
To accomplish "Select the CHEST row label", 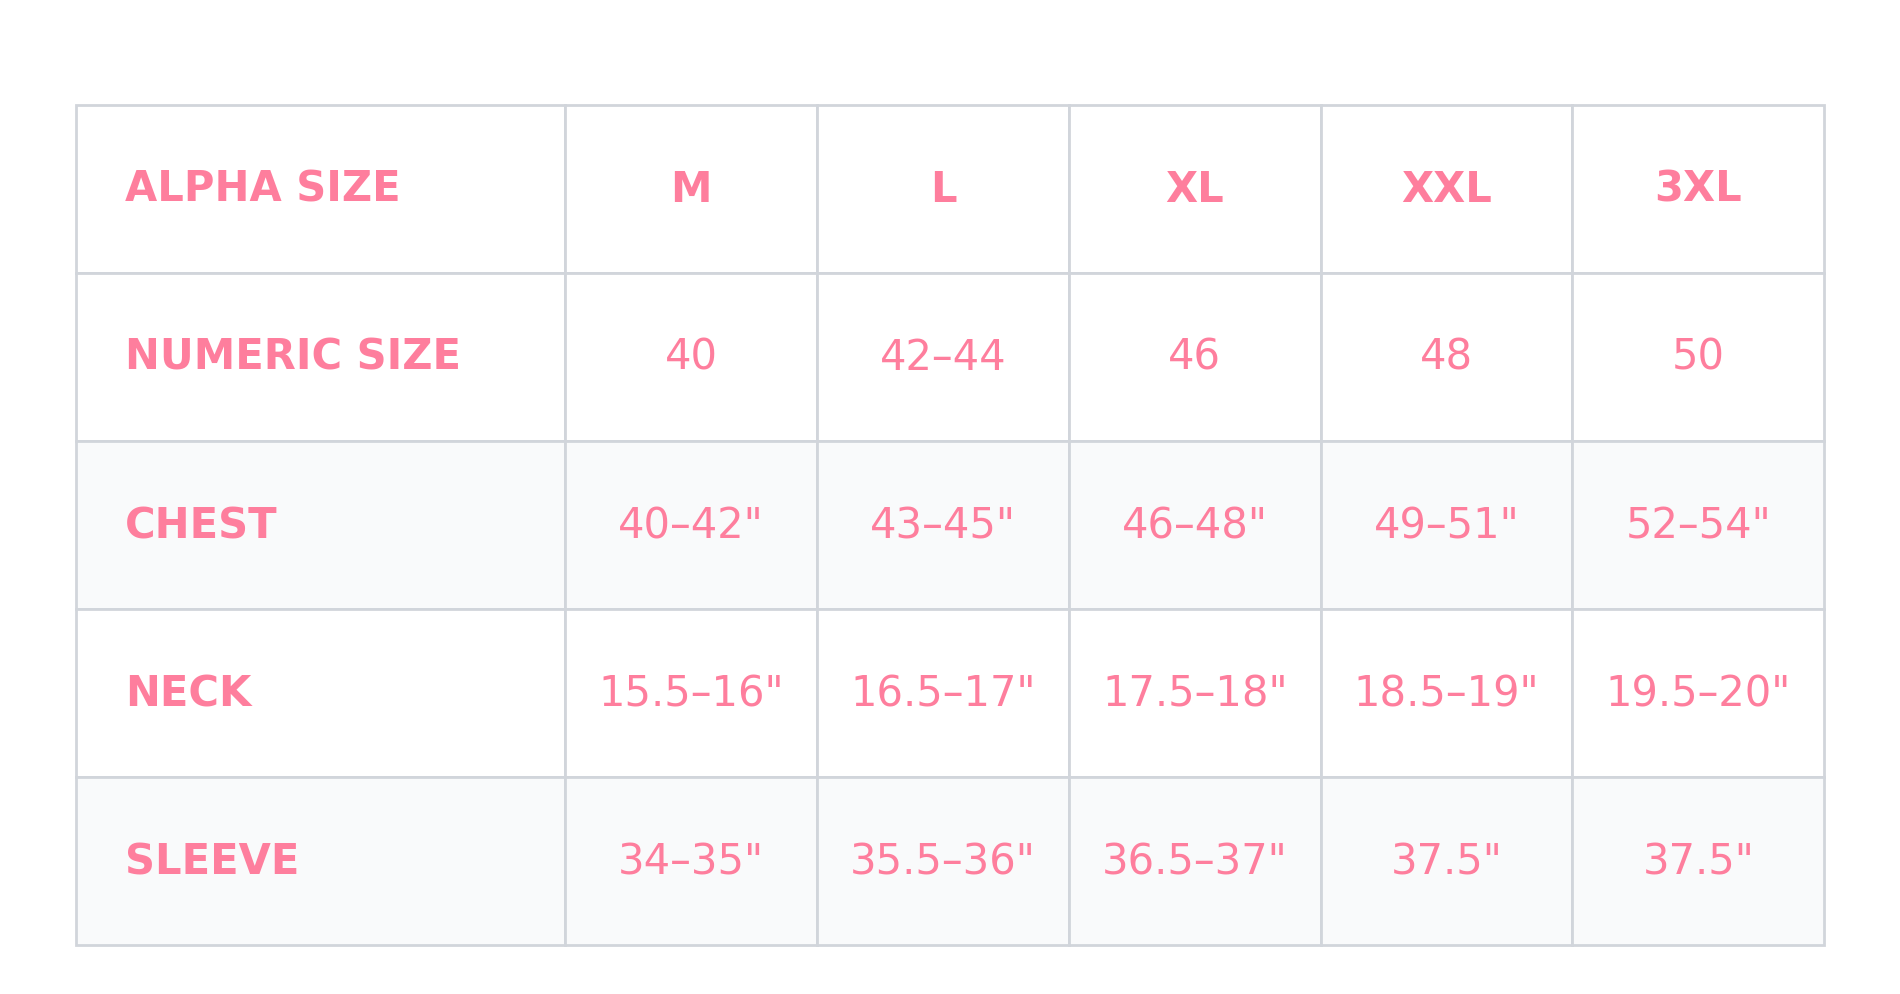I will tap(201, 524).
